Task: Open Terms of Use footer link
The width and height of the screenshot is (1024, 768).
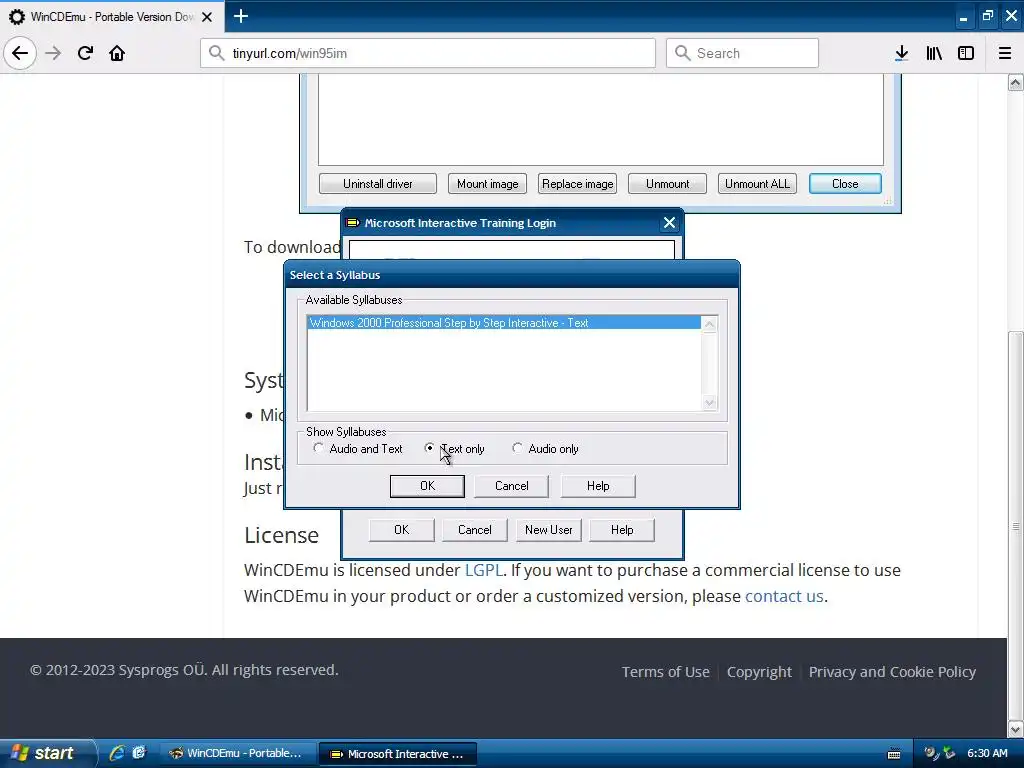Action: (665, 672)
